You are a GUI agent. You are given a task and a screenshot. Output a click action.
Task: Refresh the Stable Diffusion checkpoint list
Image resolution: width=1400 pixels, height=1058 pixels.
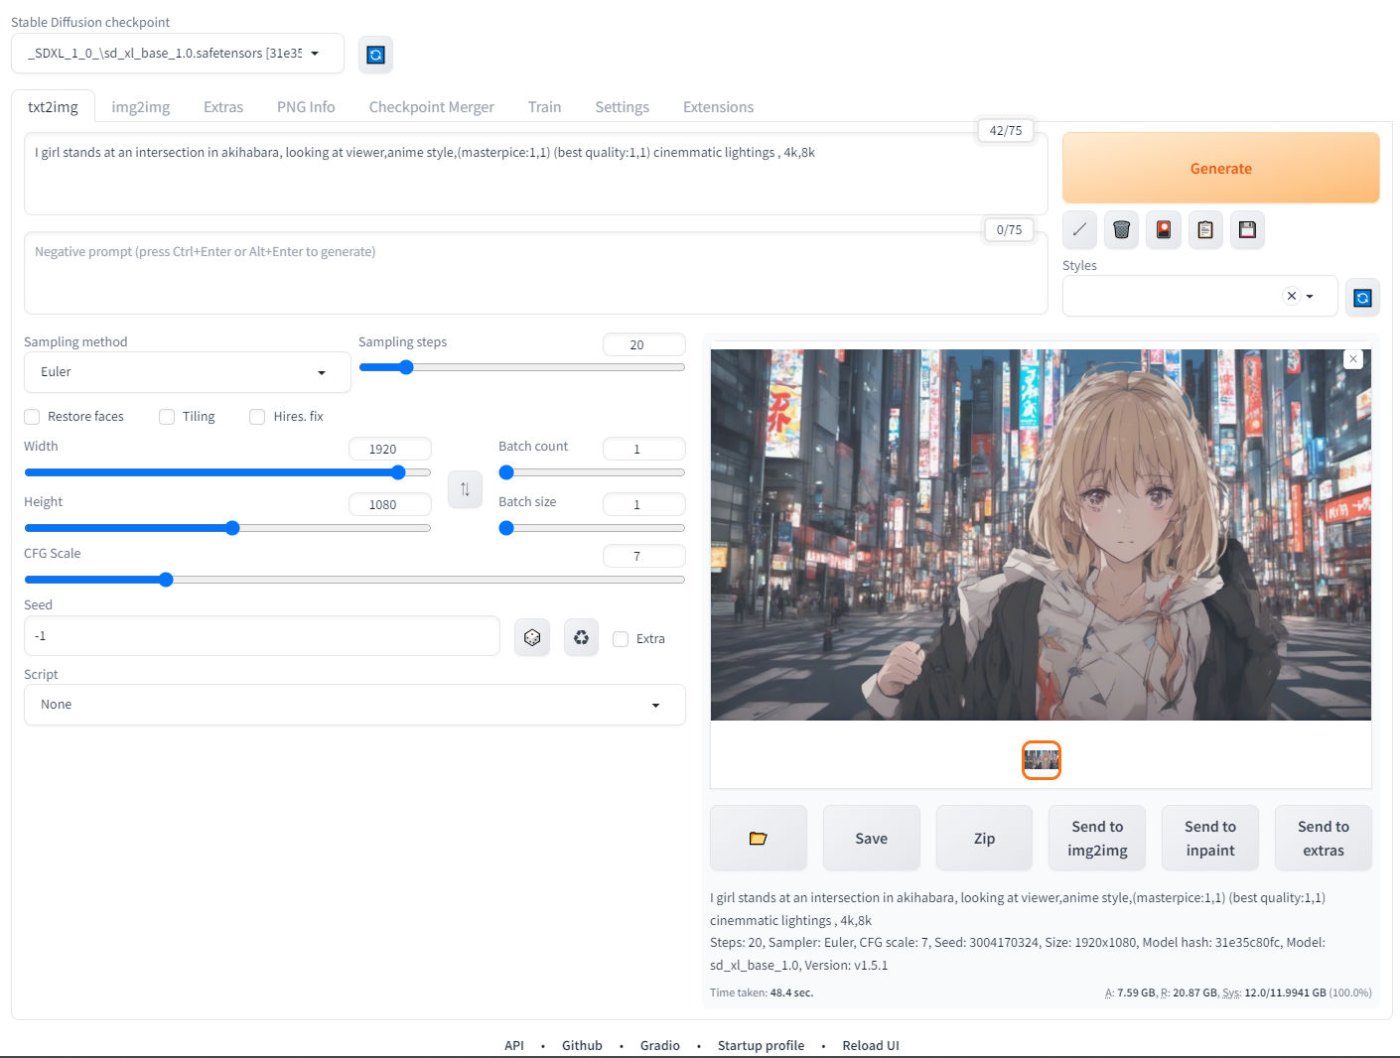(x=375, y=55)
